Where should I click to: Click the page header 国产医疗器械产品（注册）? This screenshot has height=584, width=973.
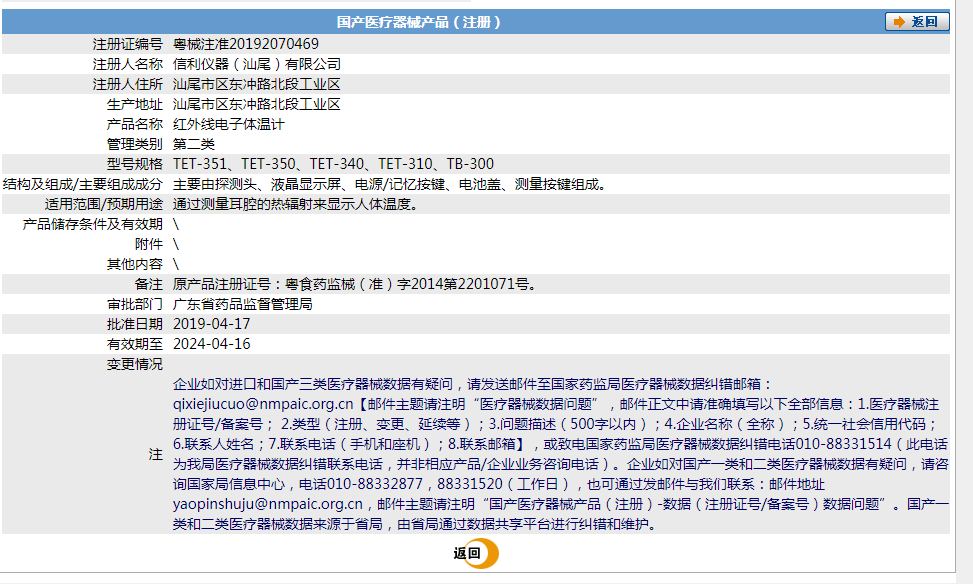419,22
